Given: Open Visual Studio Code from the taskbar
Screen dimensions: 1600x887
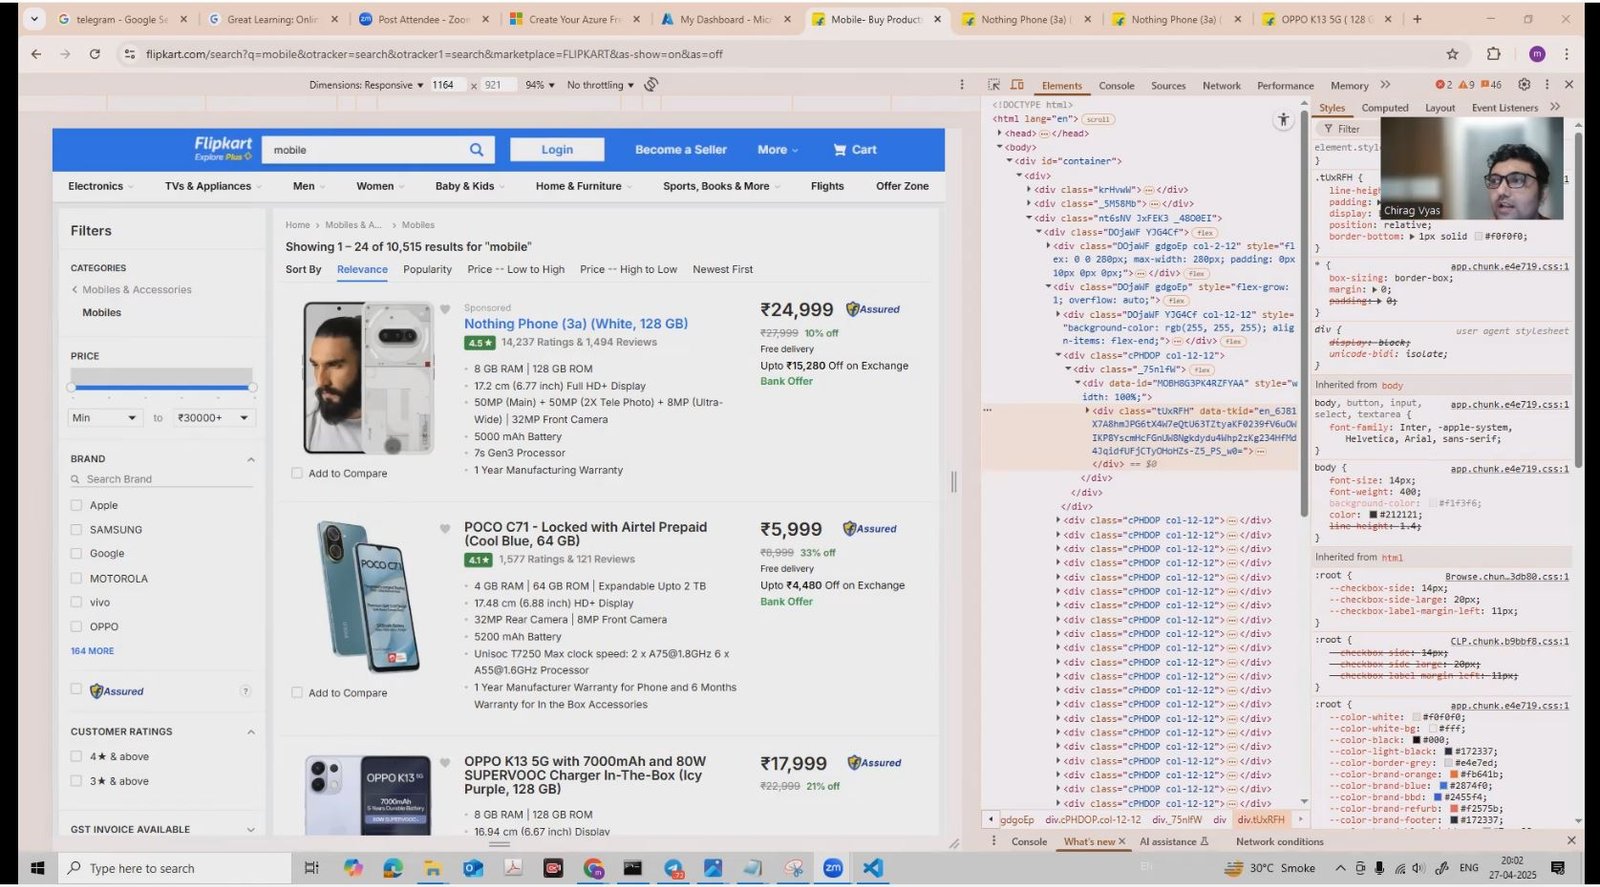Looking at the screenshot, I should coord(873,868).
